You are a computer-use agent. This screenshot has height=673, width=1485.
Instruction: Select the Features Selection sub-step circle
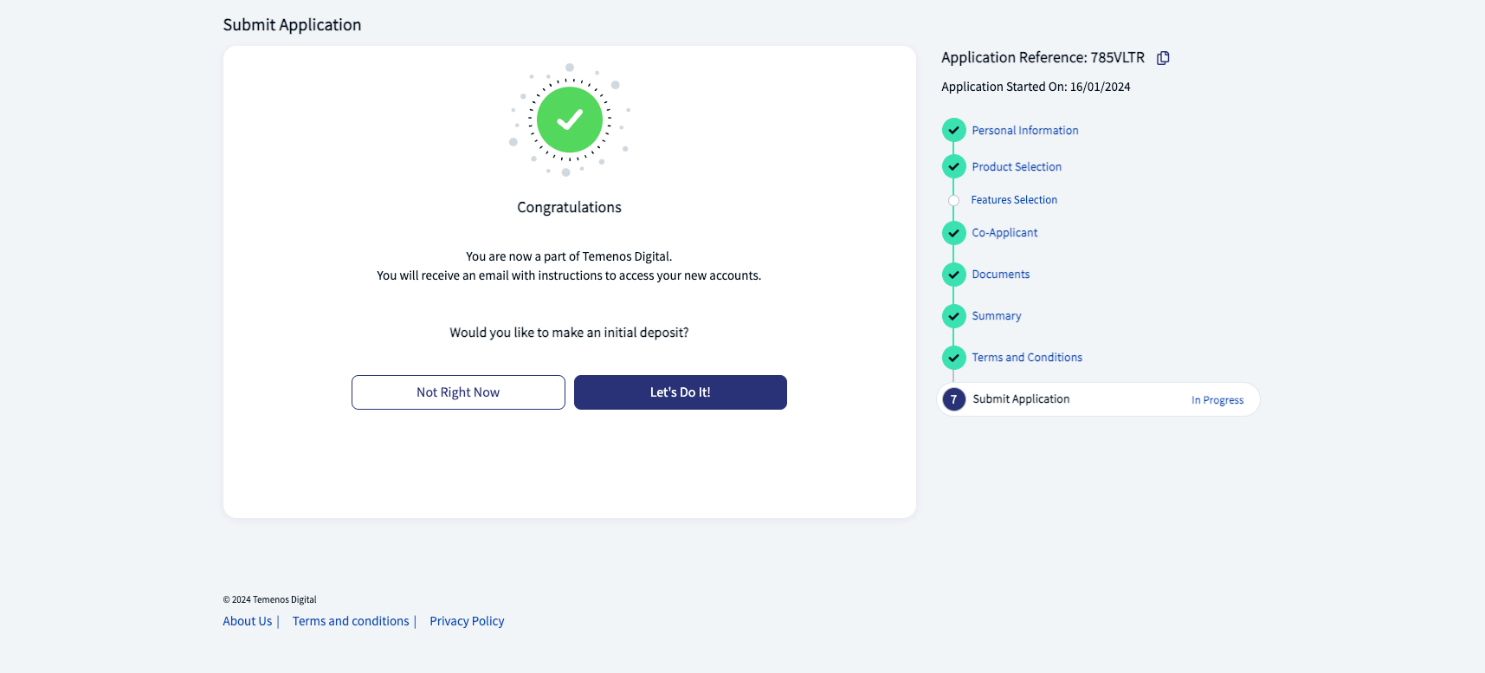953,201
